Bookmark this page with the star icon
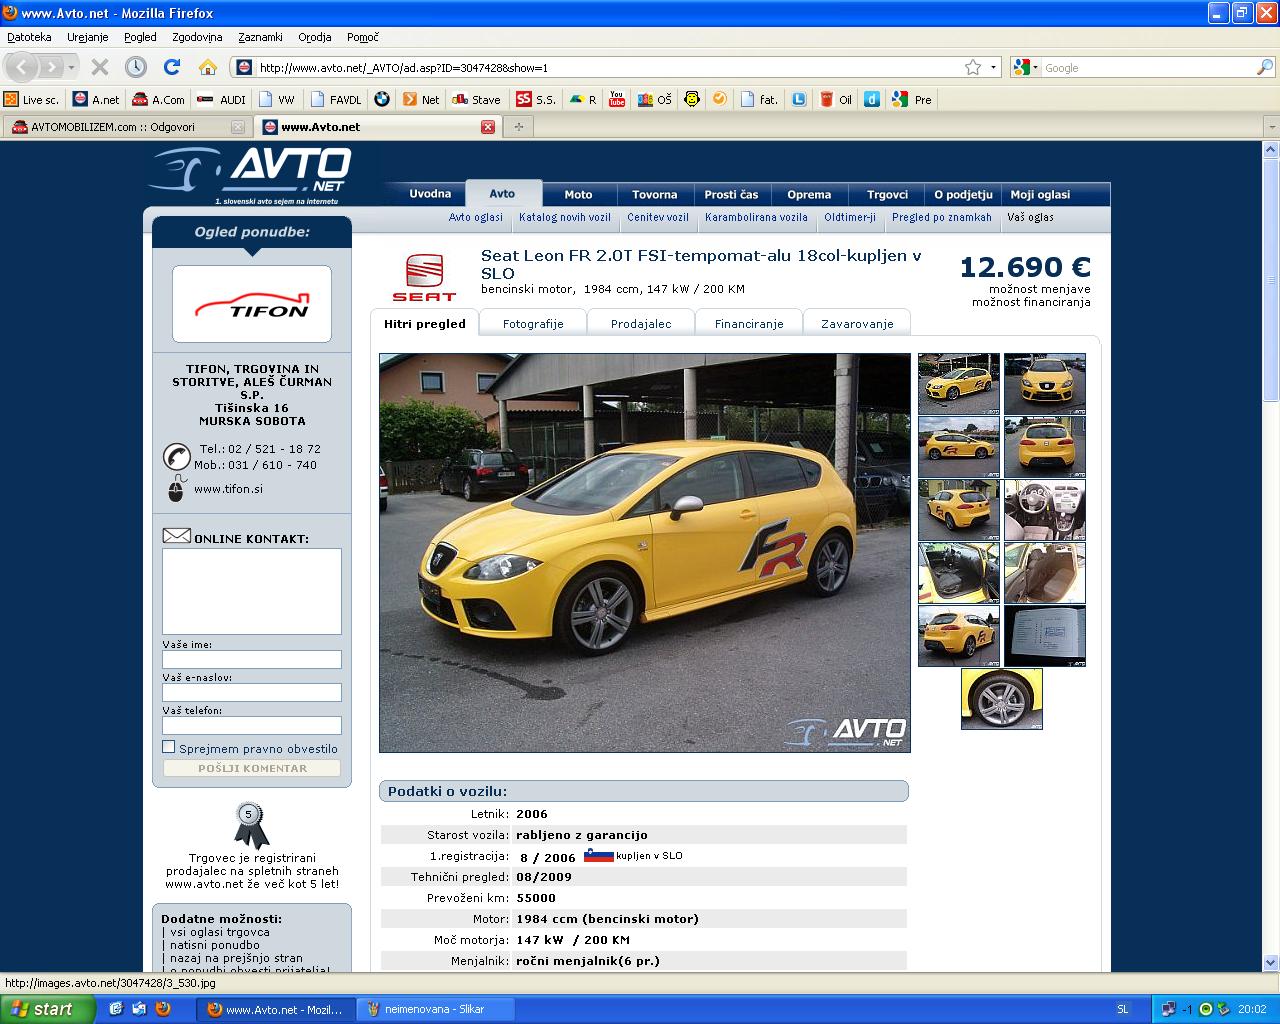 pos(973,67)
